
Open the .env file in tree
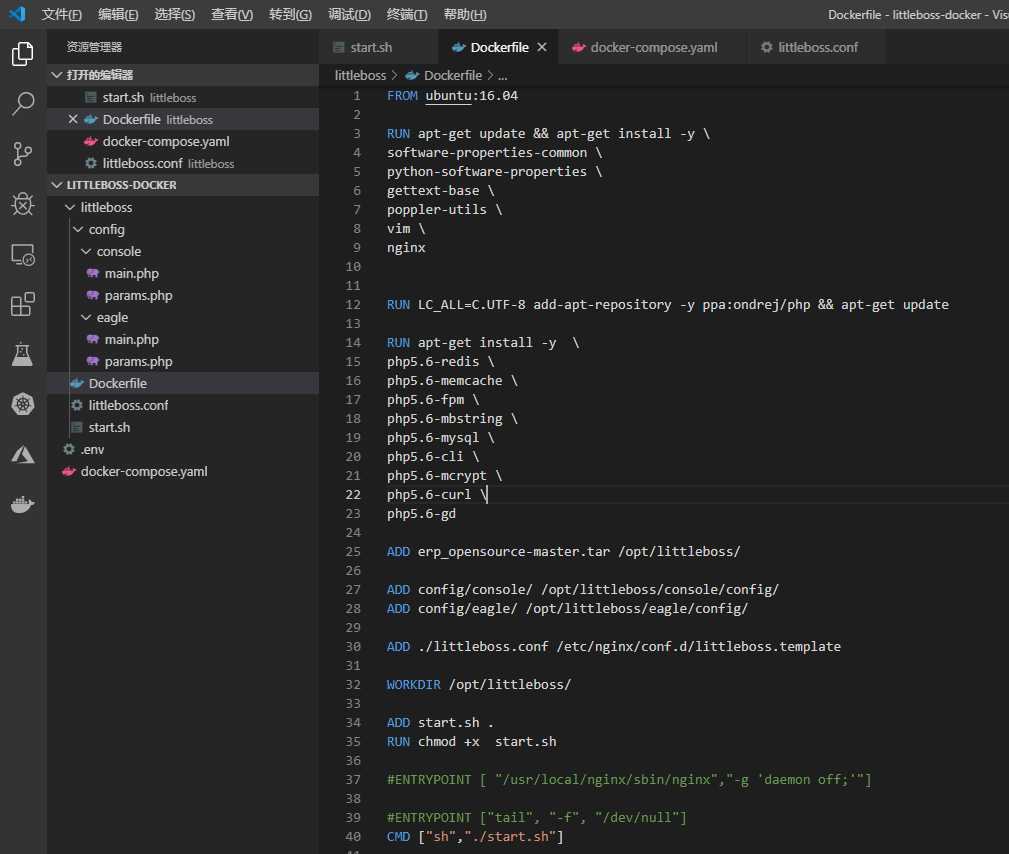[183, 449]
